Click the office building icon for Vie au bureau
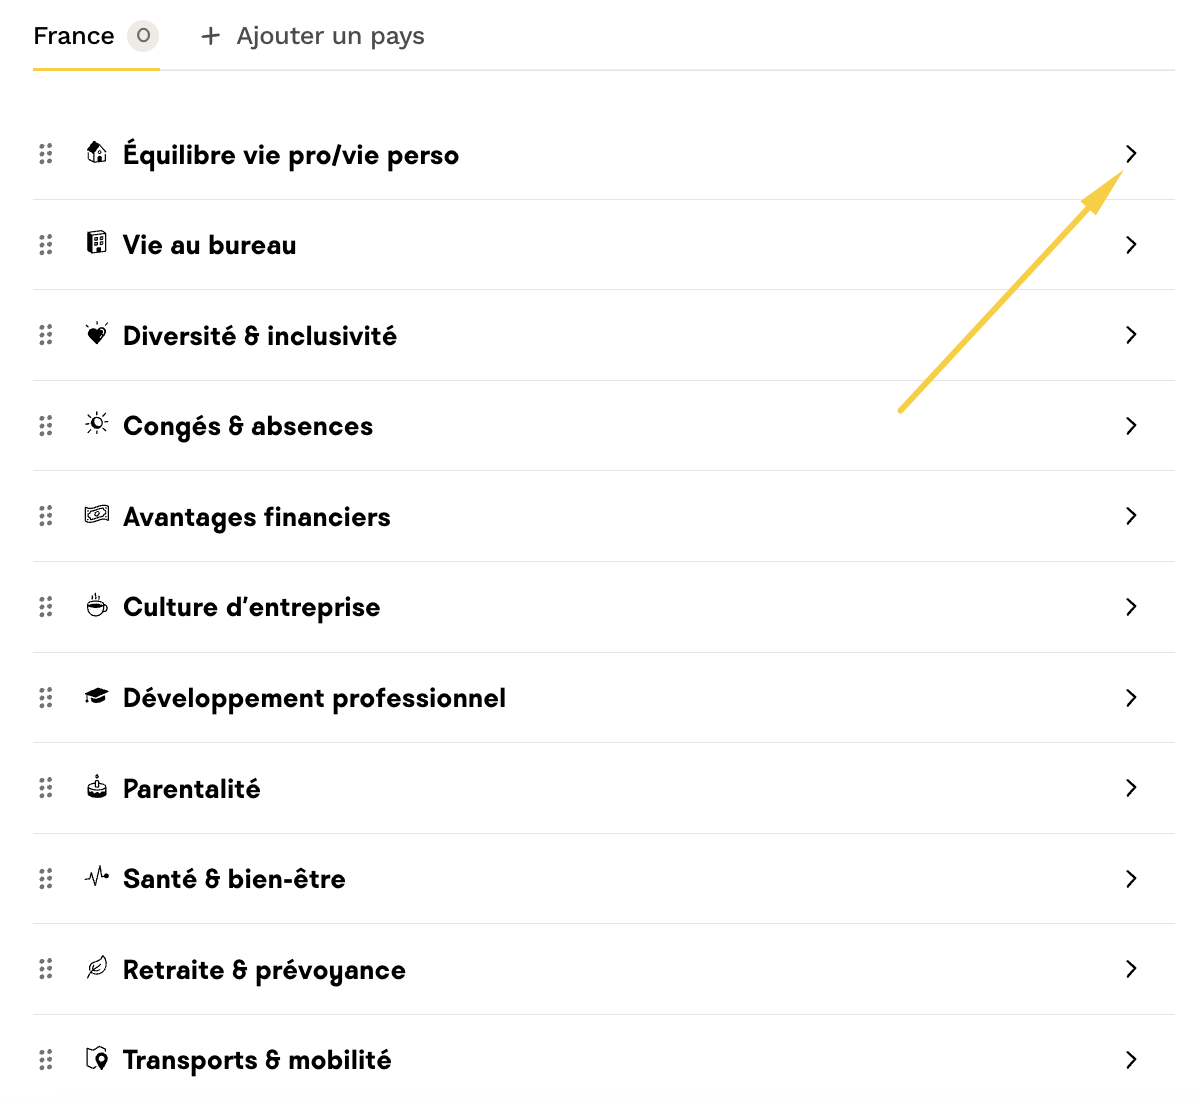1198x1102 pixels. [x=97, y=243]
